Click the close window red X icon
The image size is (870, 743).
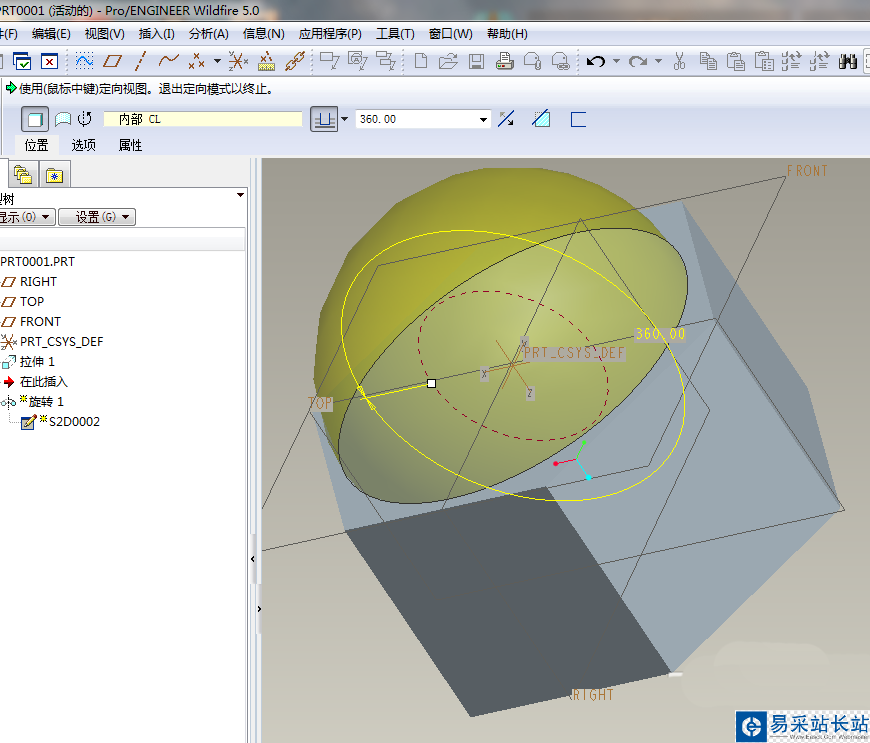coord(49,60)
